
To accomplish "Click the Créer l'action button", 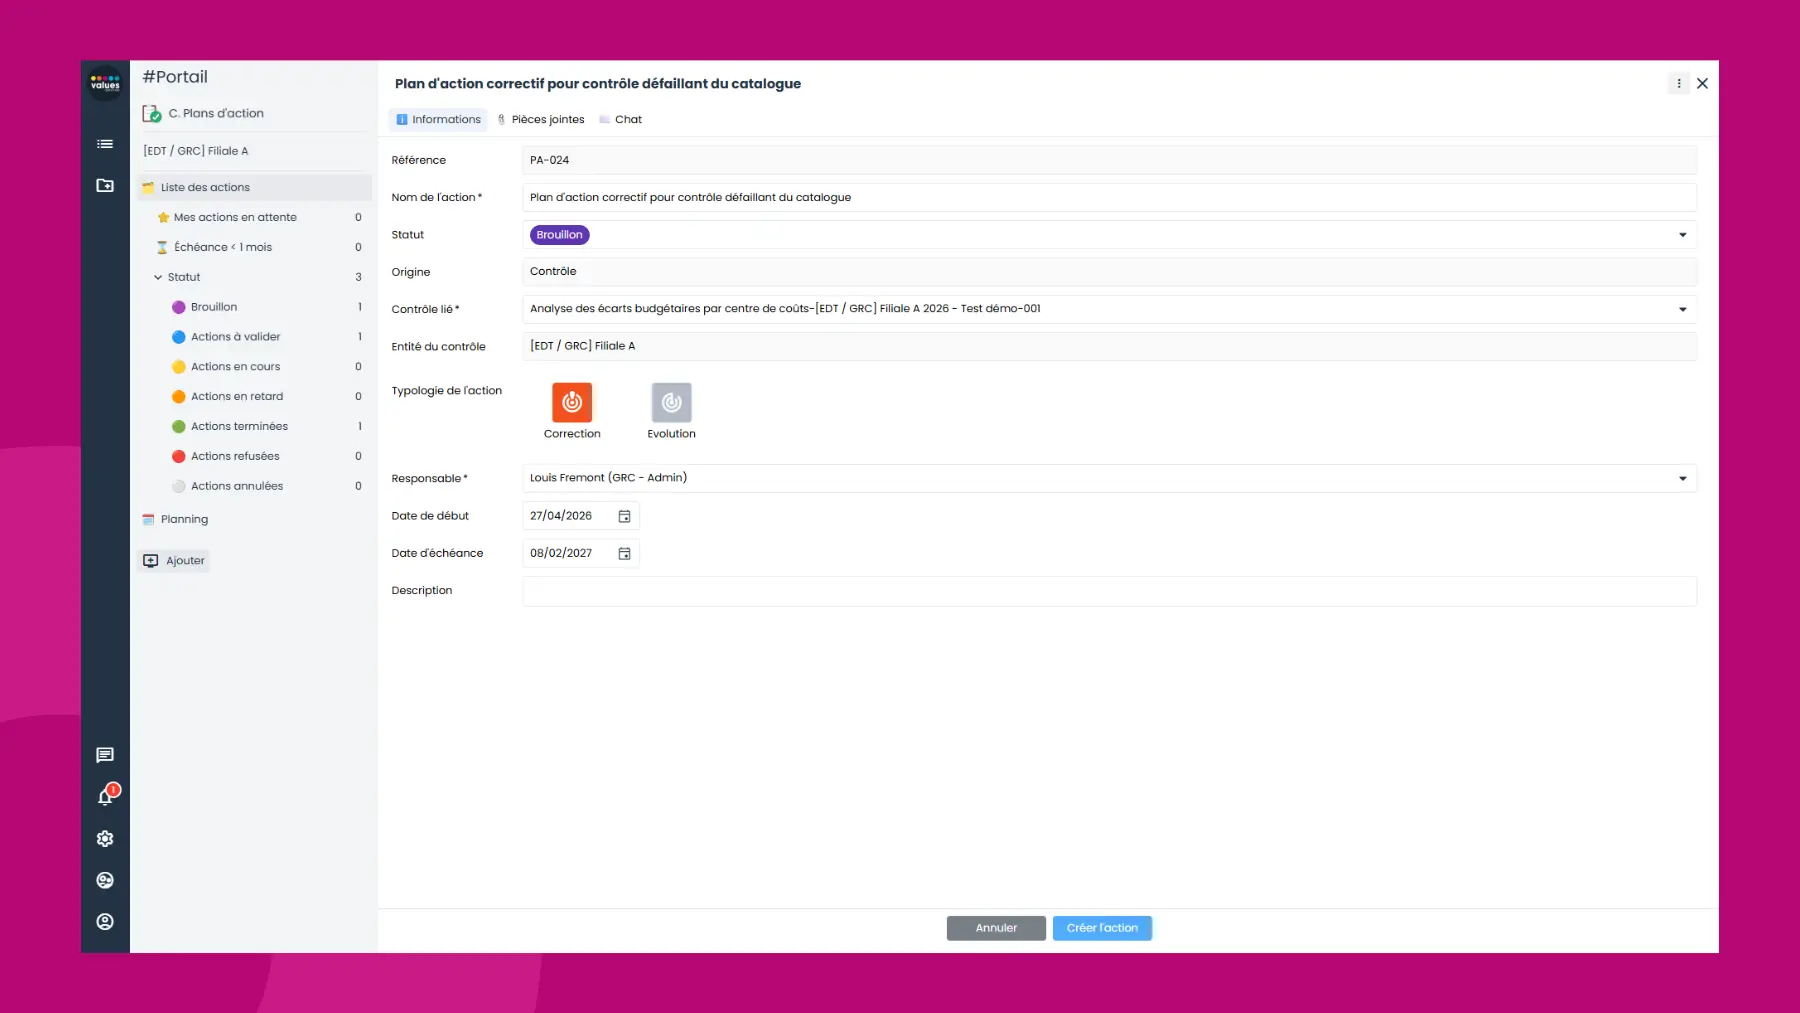I will pyautogui.click(x=1102, y=927).
